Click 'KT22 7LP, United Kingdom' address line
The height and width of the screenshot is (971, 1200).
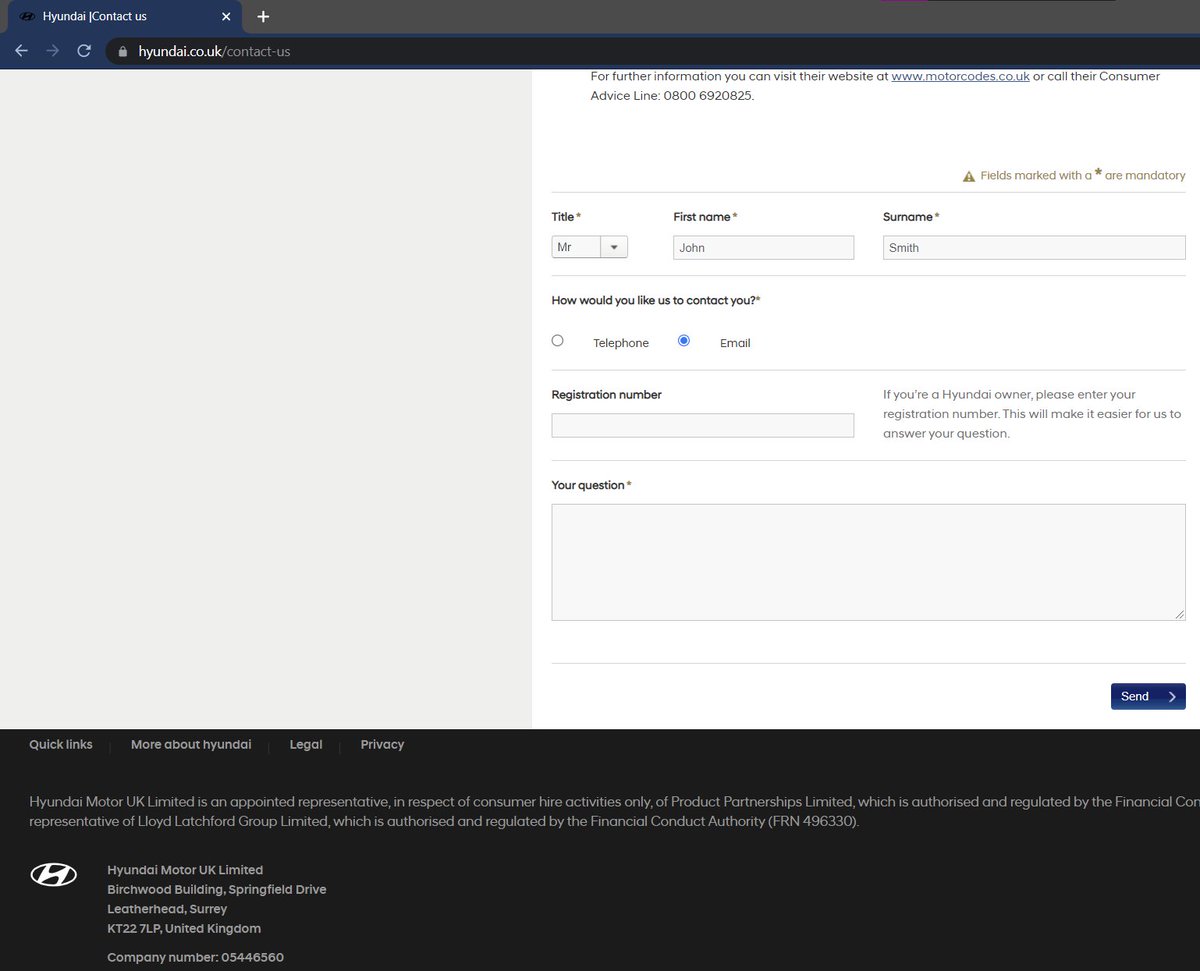click(184, 928)
